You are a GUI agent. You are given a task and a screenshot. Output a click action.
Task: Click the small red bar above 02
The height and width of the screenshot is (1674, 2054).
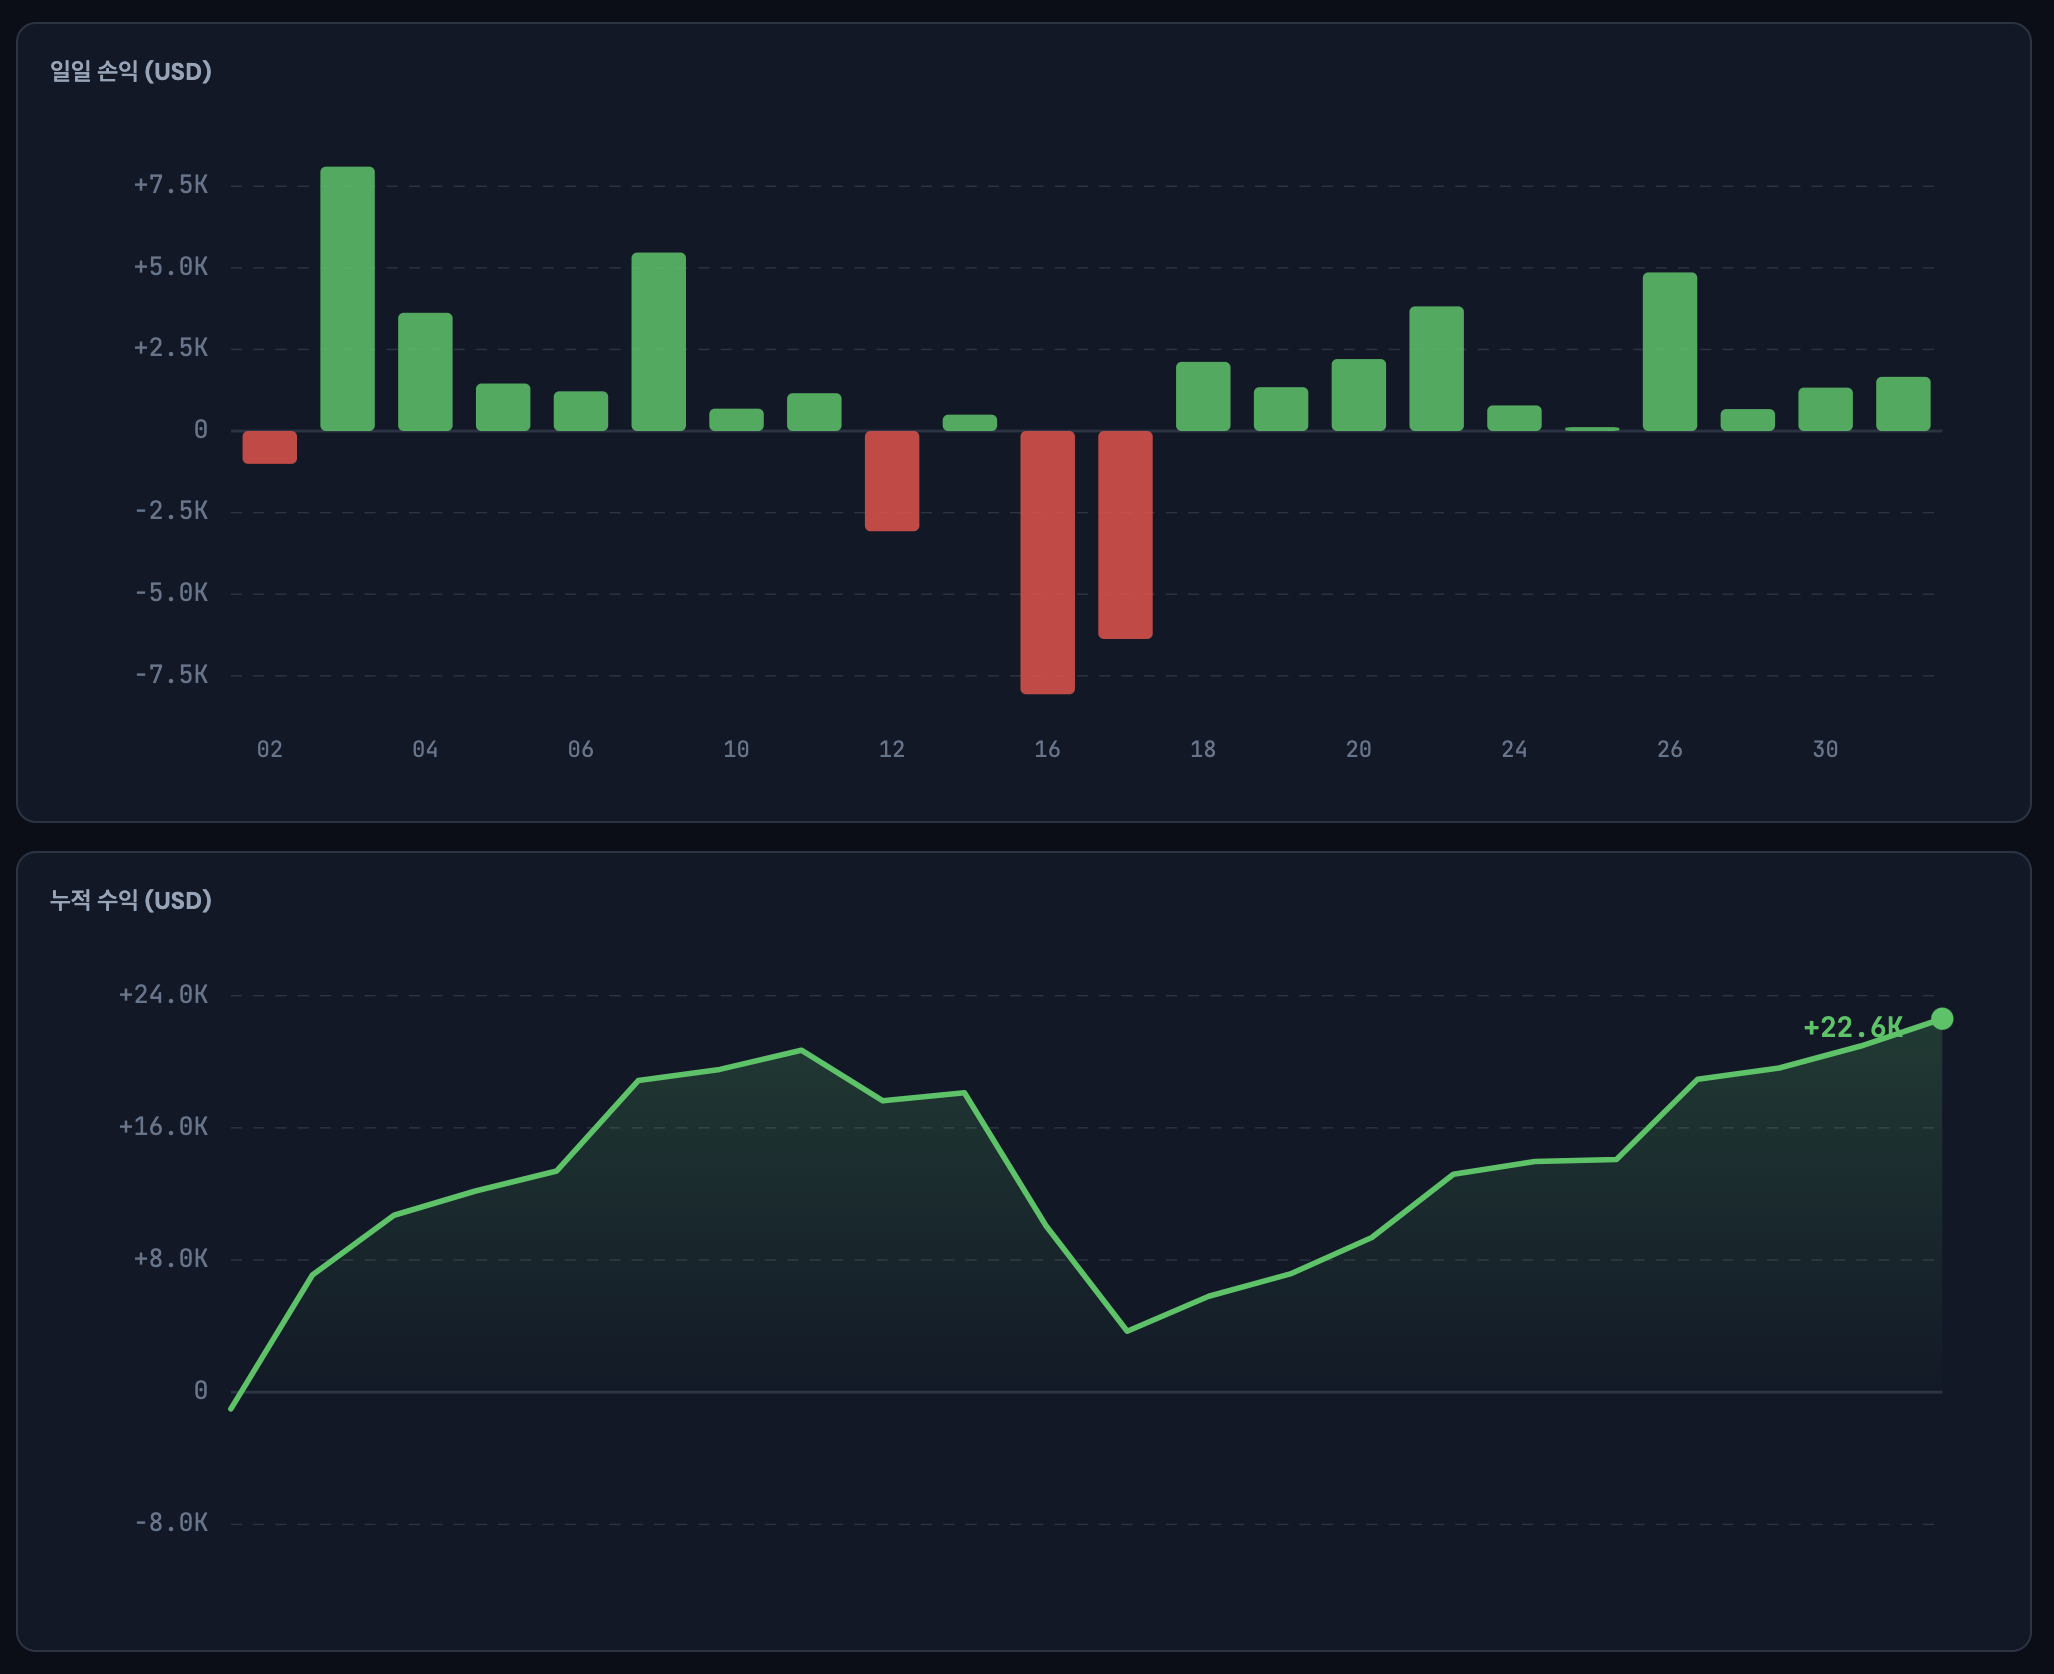click(x=269, y=447)
